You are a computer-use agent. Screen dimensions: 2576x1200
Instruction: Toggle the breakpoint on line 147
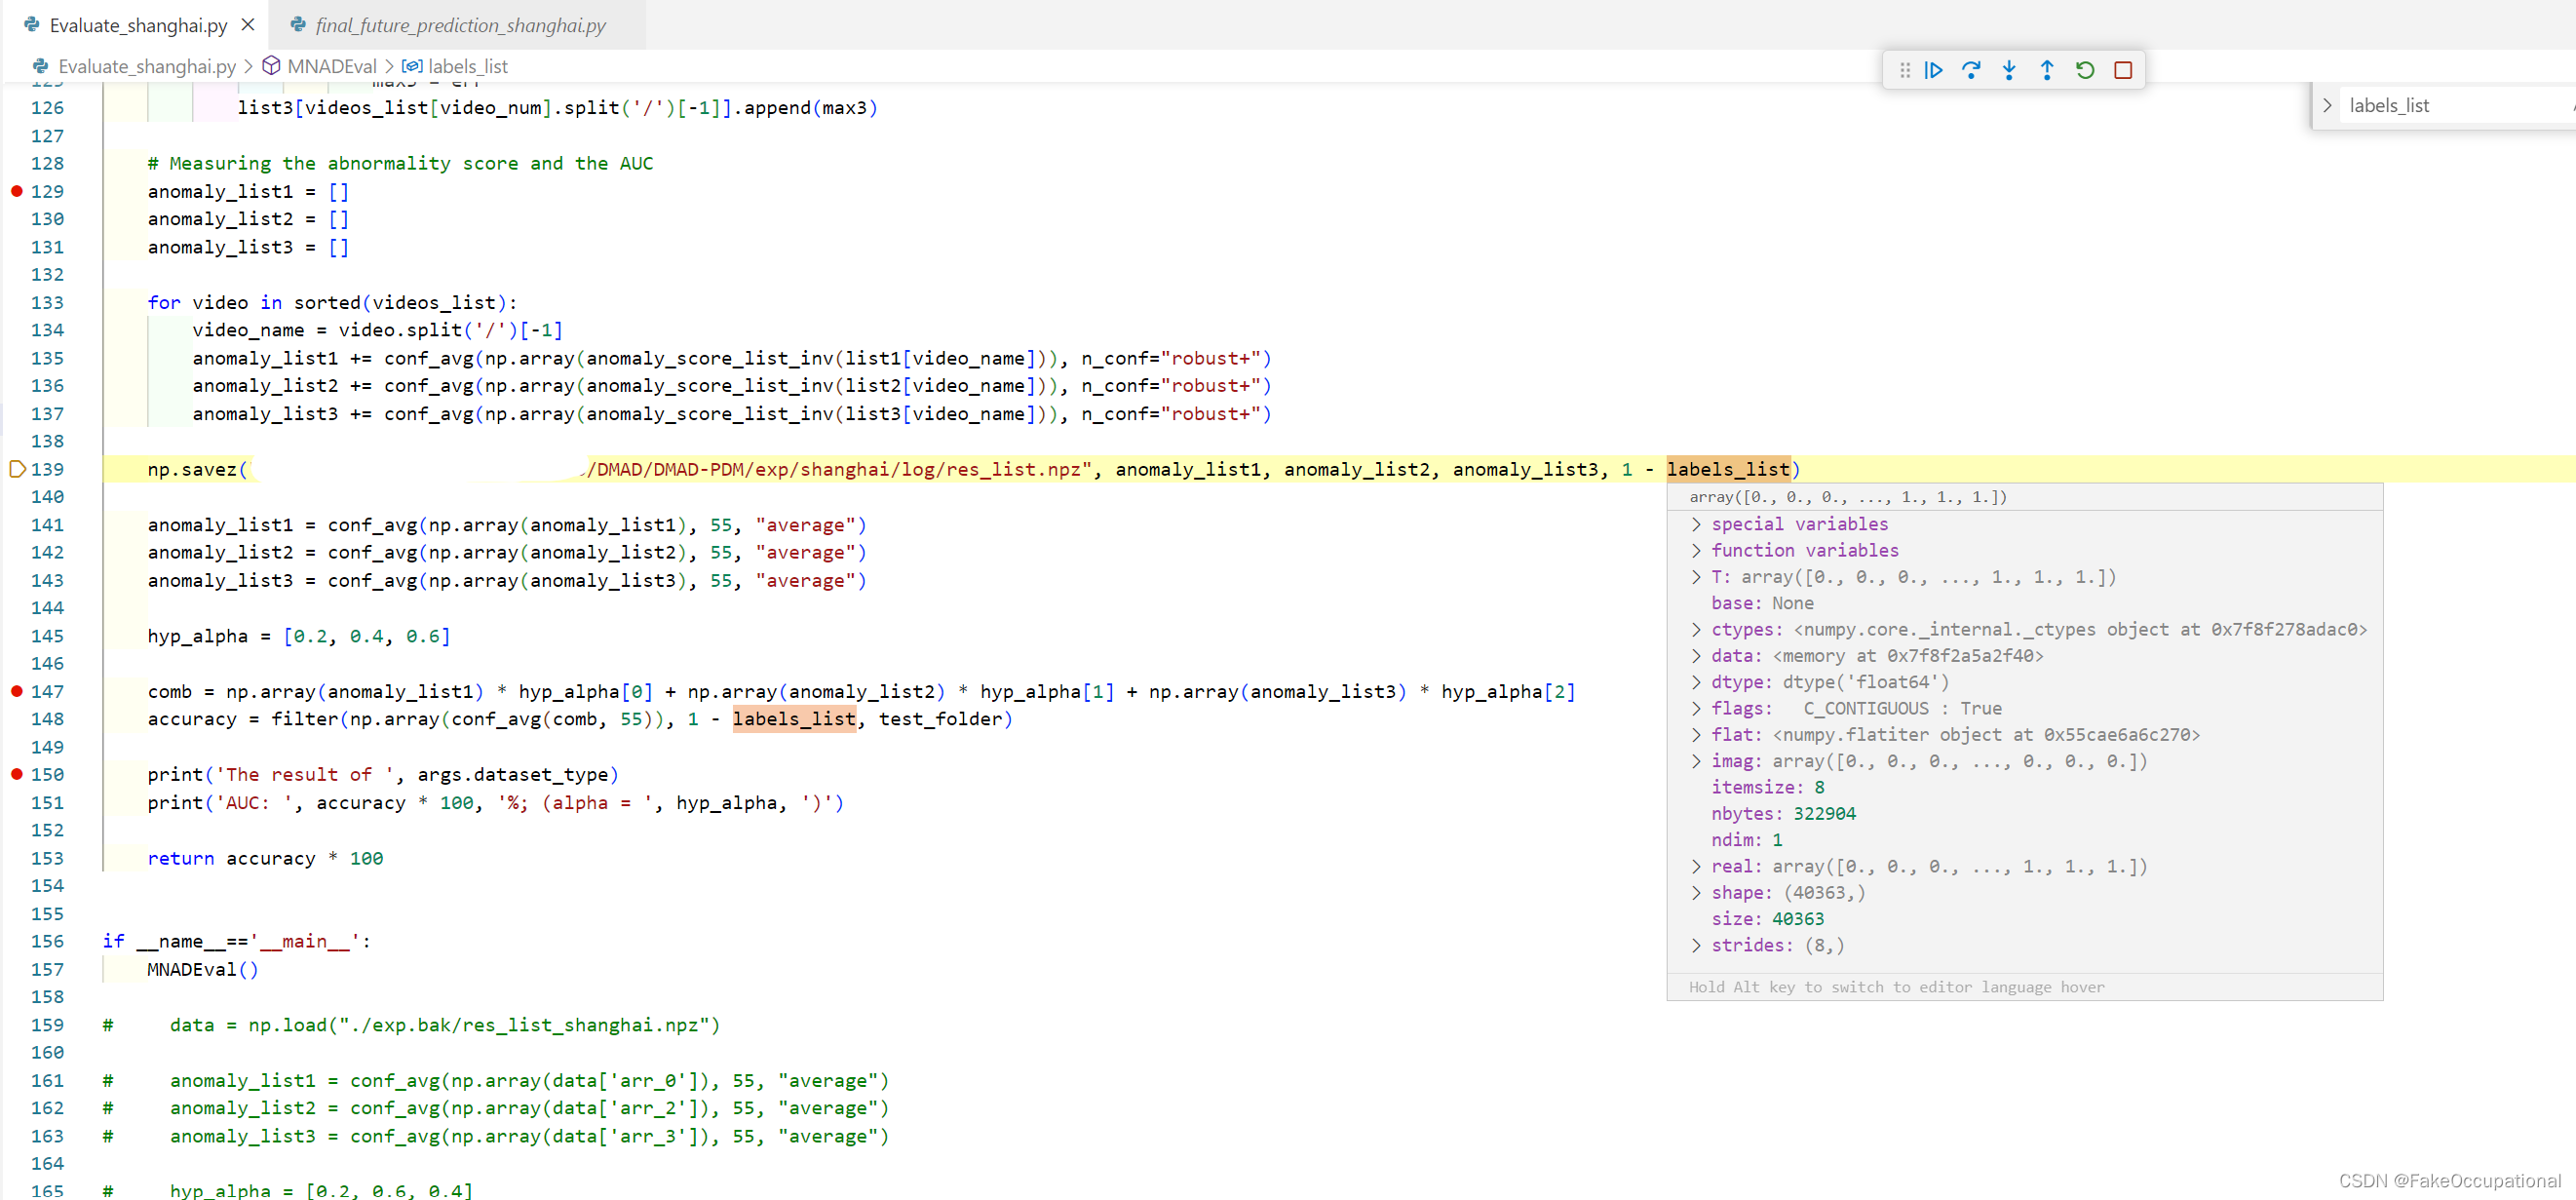17,691
